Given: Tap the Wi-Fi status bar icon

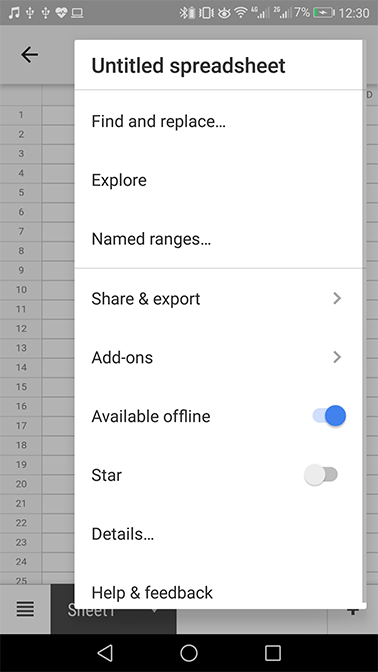Looking at the screenshot, I should click(241, 13).
